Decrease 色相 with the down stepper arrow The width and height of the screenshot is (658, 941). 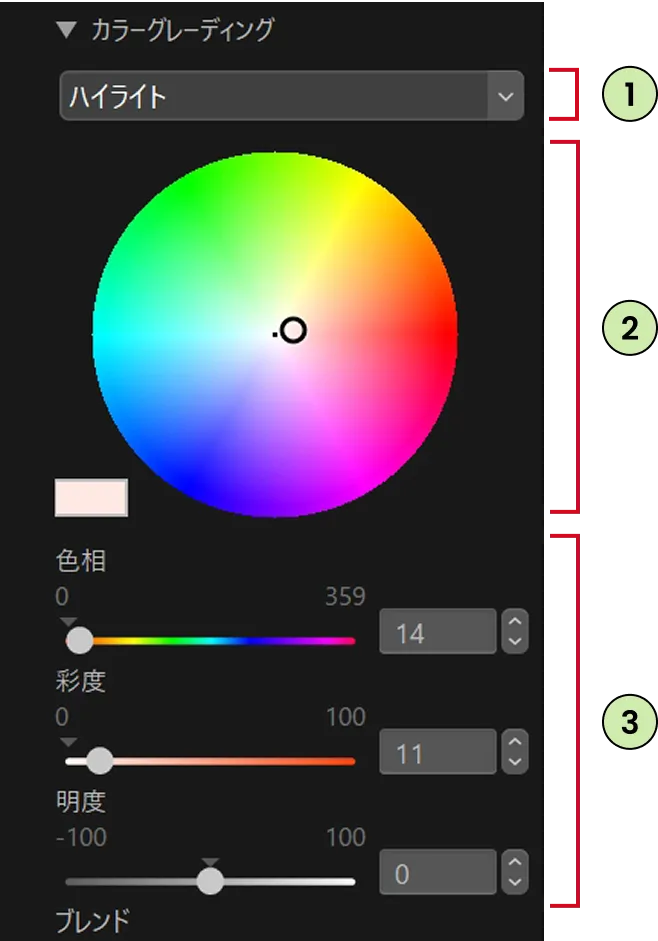point(513,640)
